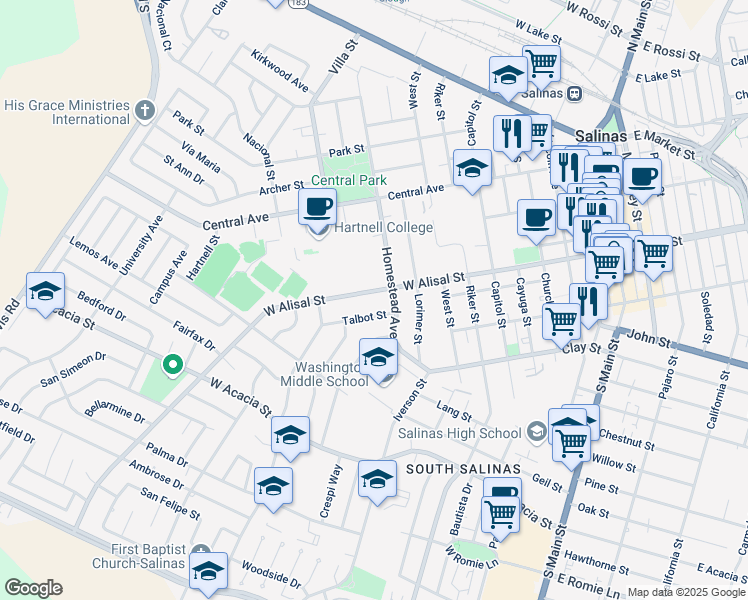Screen dimensions: 748x600
Task: Click the Salinas train station icon
Action: [x=574, y=93]
